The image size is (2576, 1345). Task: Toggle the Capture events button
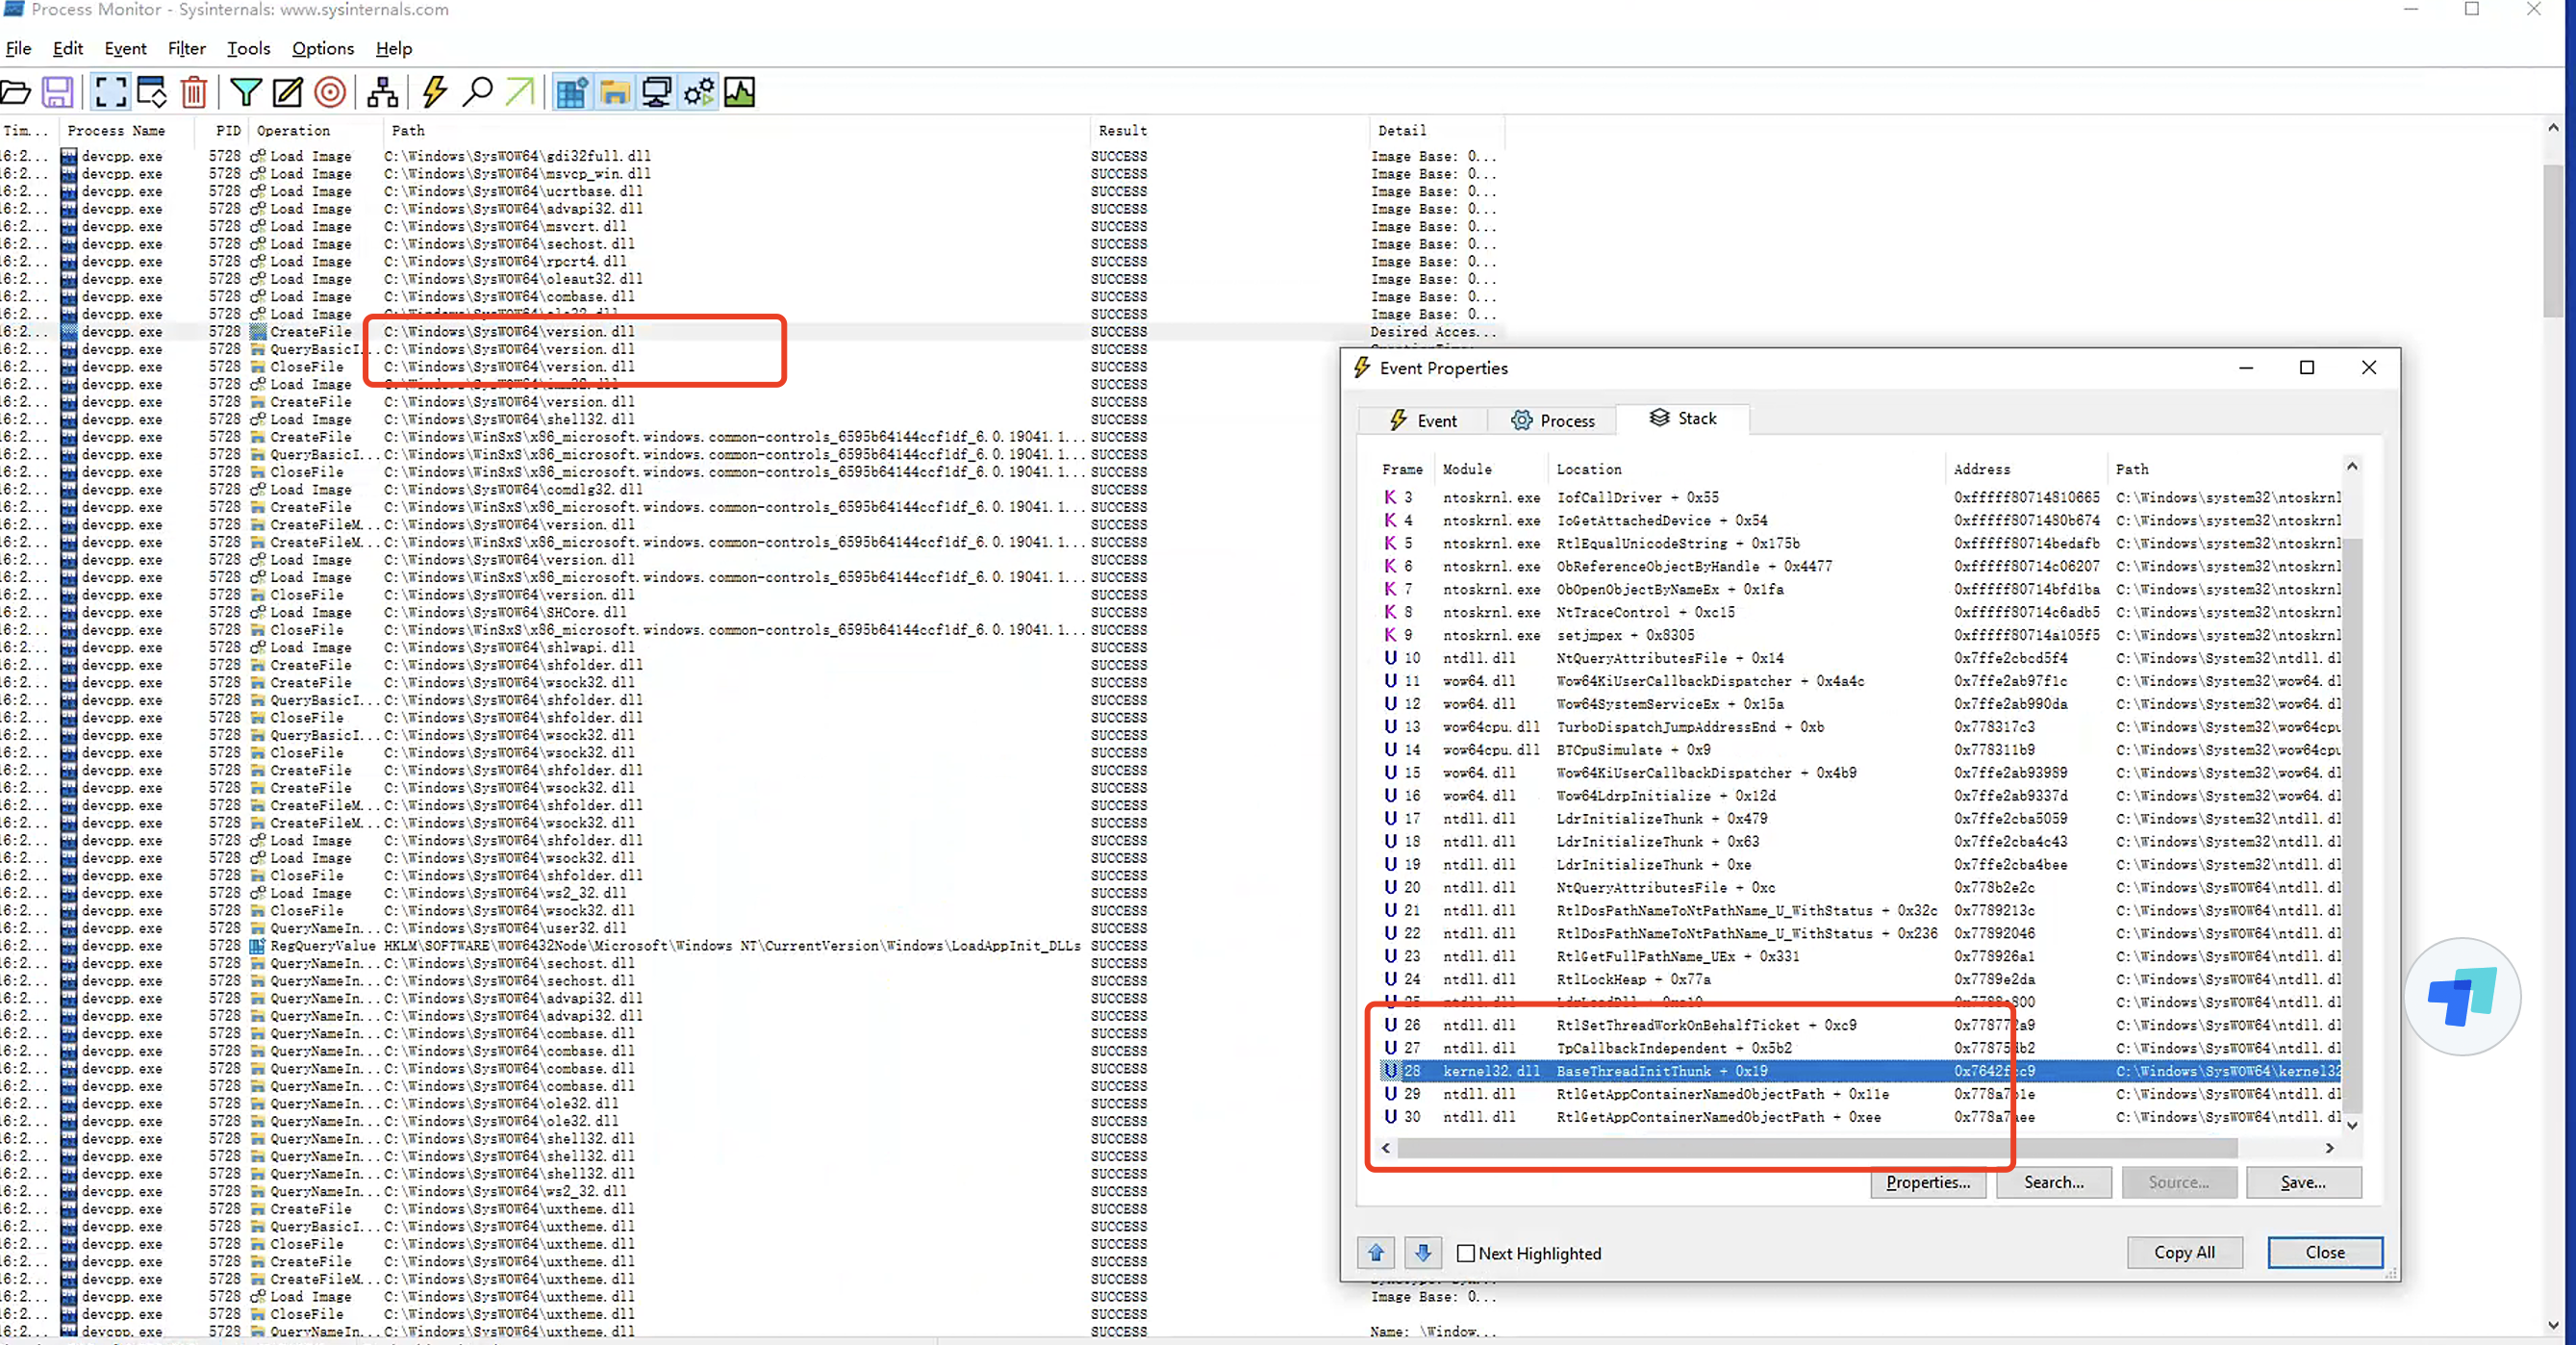[110, 92]
